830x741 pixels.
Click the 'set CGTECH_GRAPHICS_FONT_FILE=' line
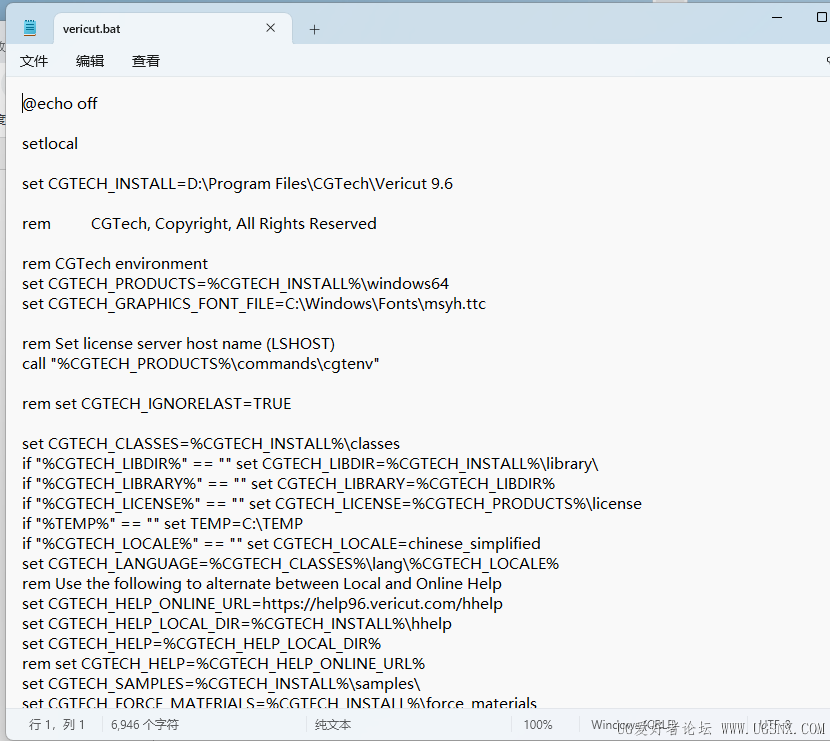pyautogui.click(x=254, y=304)
